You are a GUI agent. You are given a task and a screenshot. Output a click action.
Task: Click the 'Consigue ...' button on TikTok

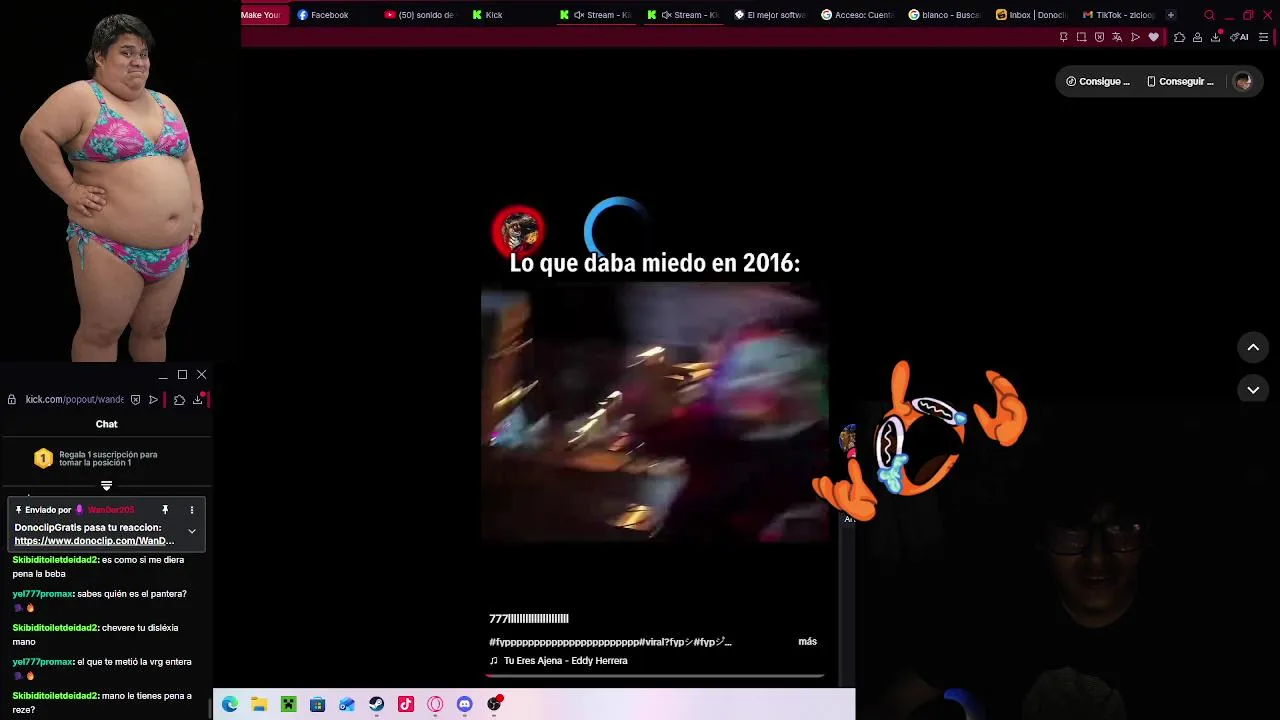pos(1098,82)
